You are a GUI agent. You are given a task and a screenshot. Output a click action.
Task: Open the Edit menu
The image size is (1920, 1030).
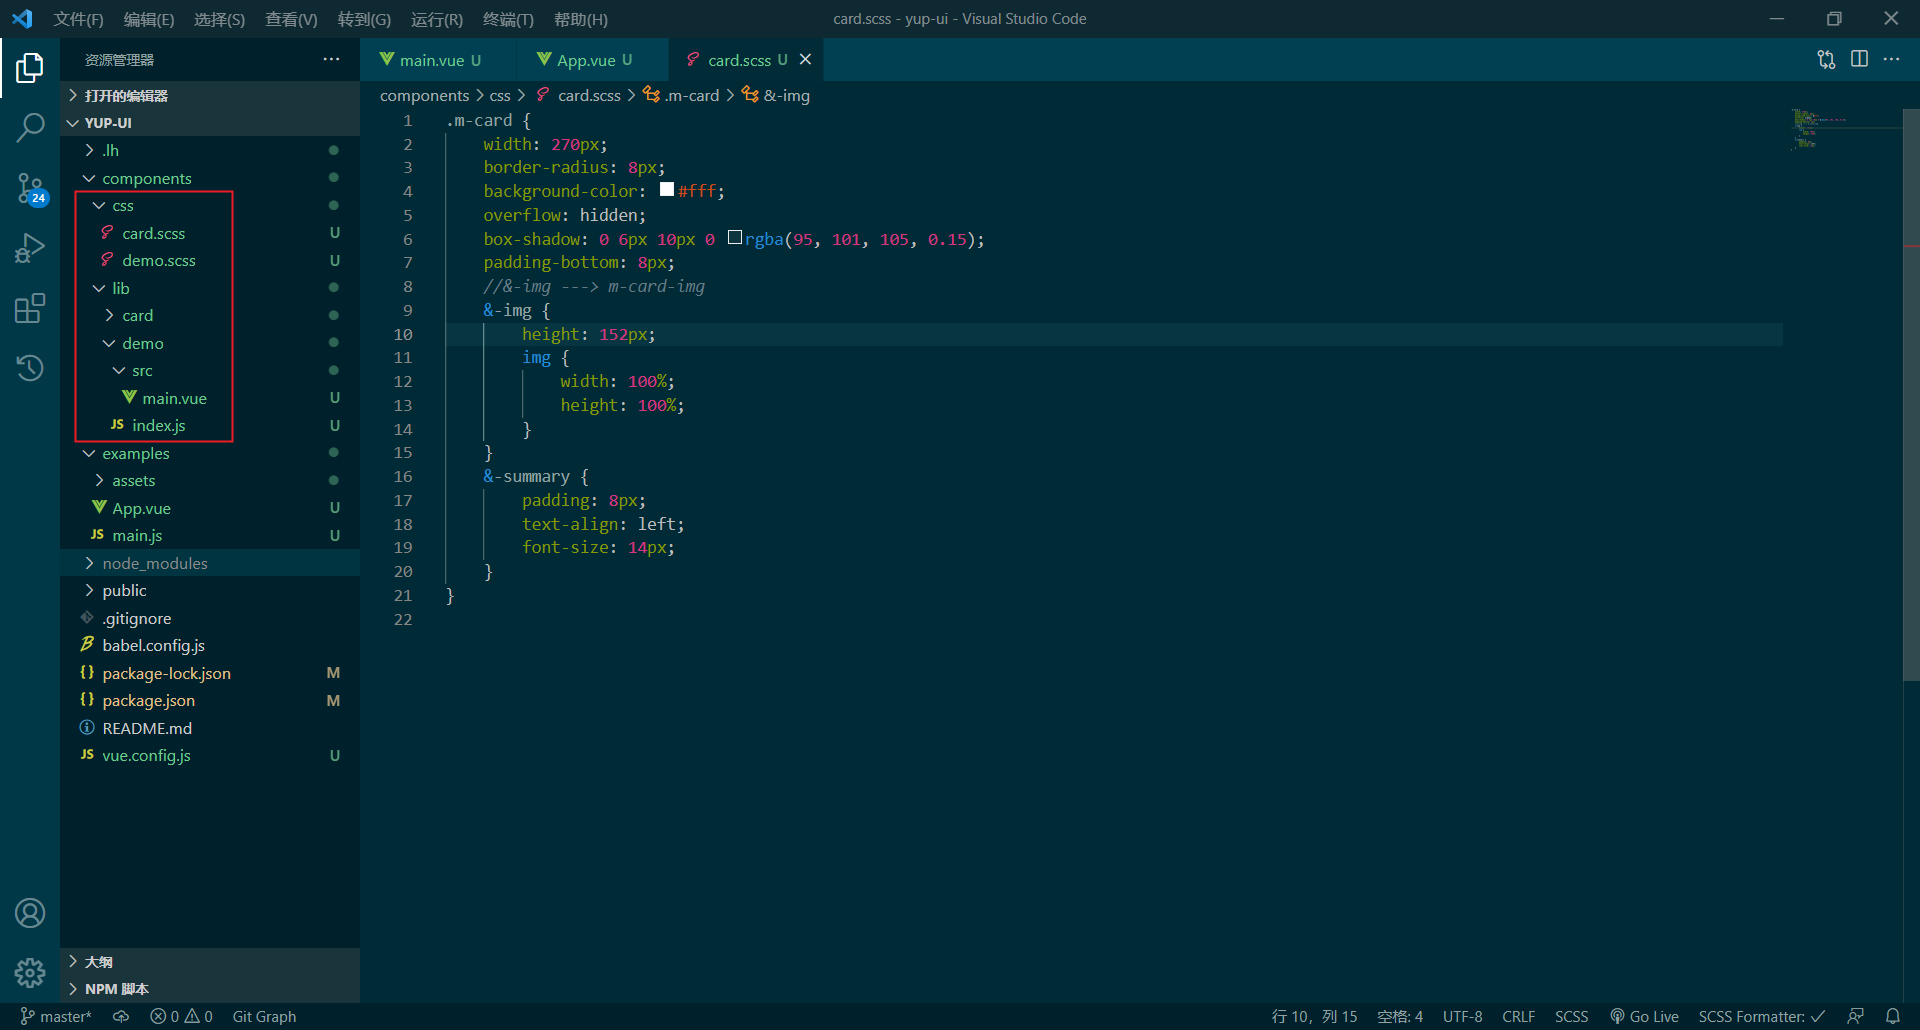149,19
